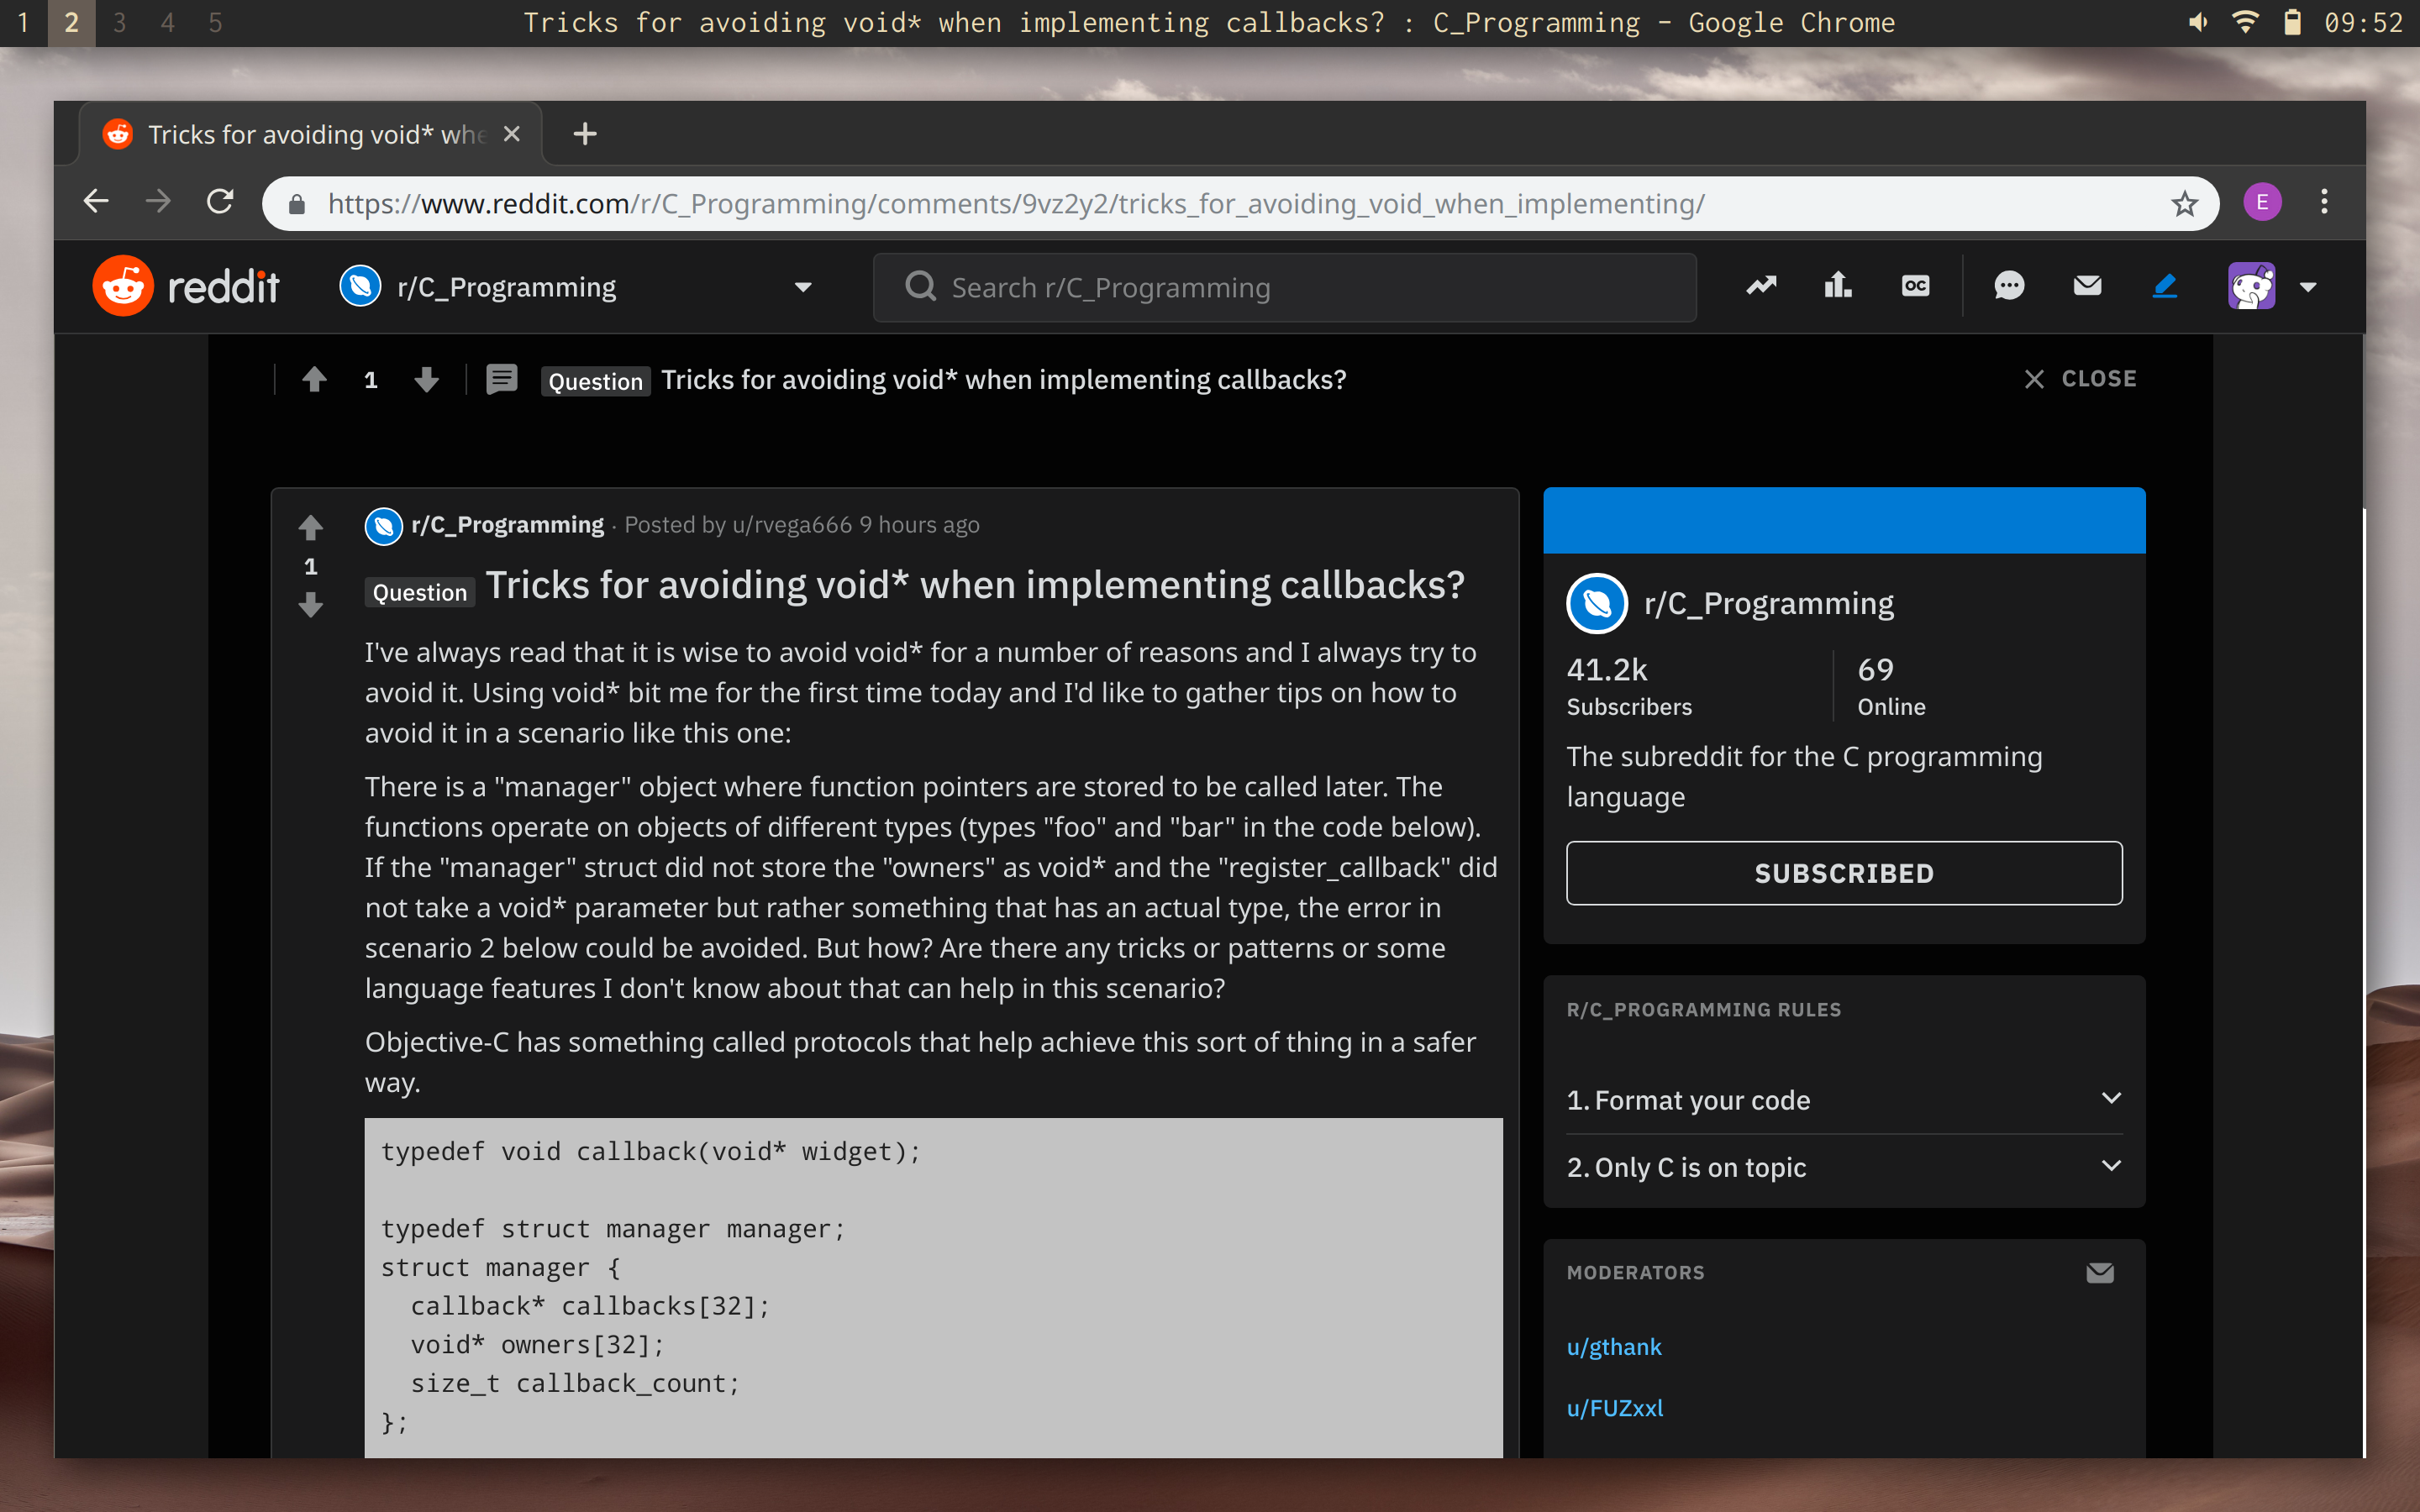2420x1512 pixels.
Task: Click the Question flair on post title
Action: tap(419, 592)
